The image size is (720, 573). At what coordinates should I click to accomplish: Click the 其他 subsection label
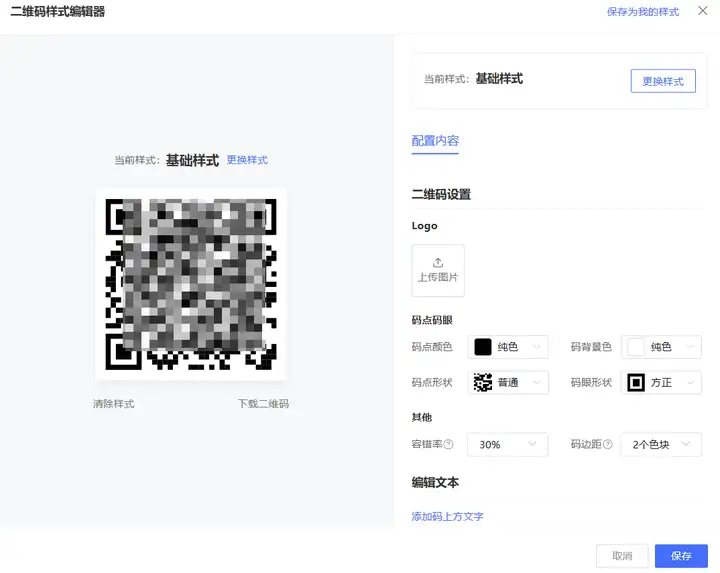point(422,417)
